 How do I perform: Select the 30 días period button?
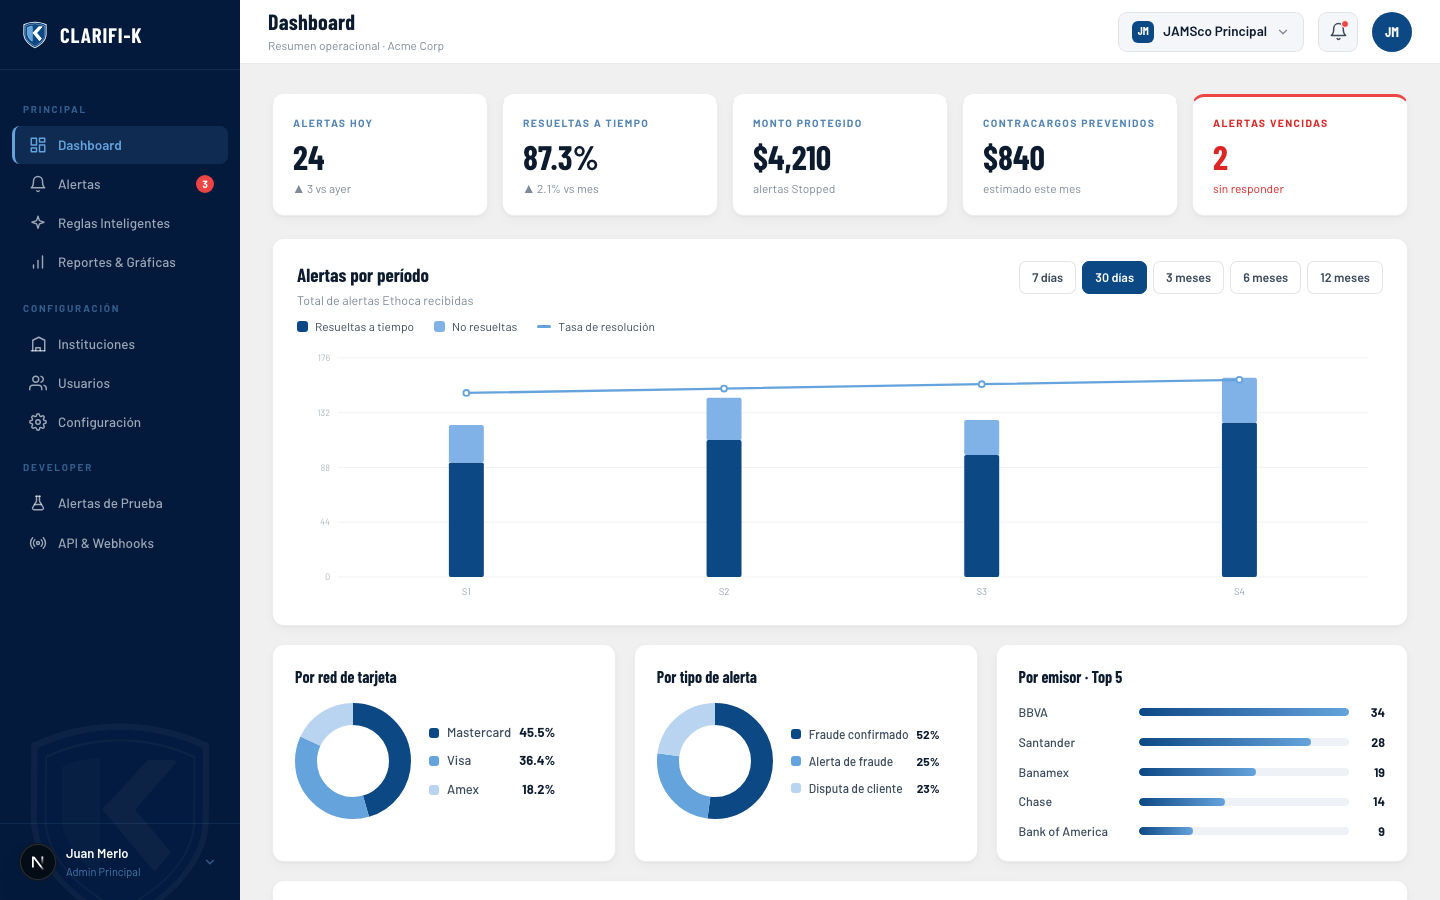(1114, 278)
